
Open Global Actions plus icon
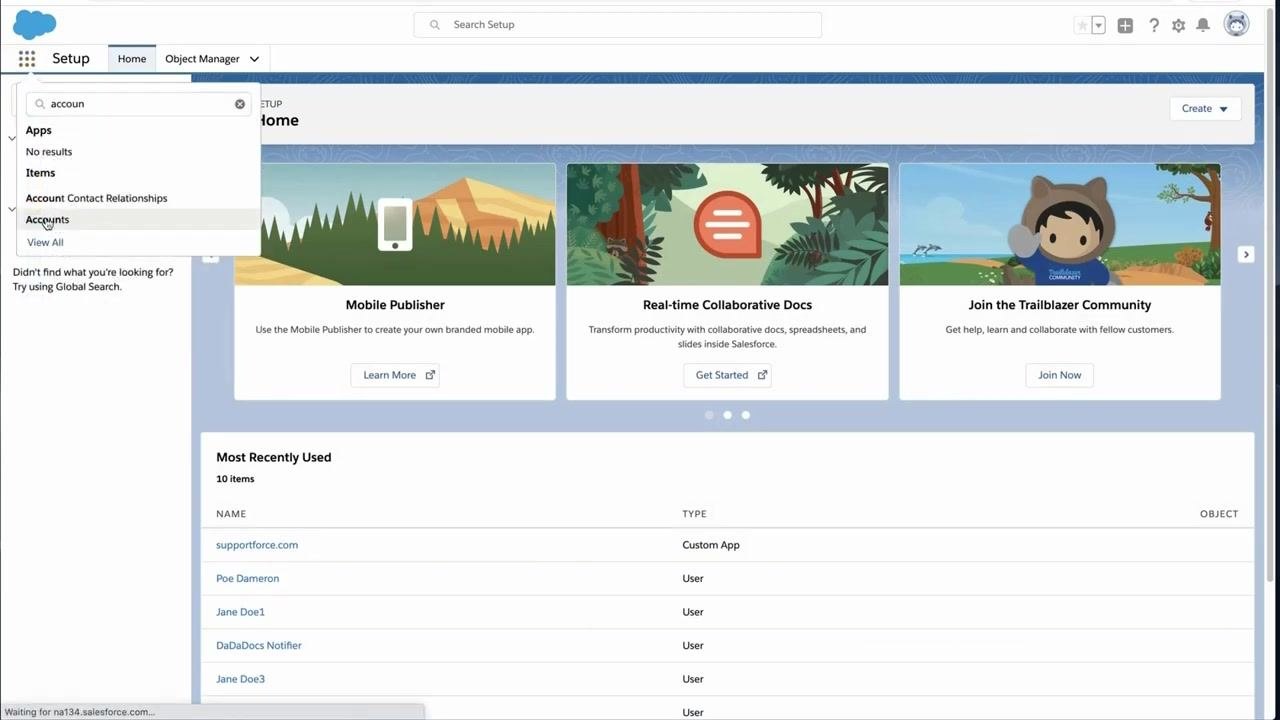(1125, 26)
